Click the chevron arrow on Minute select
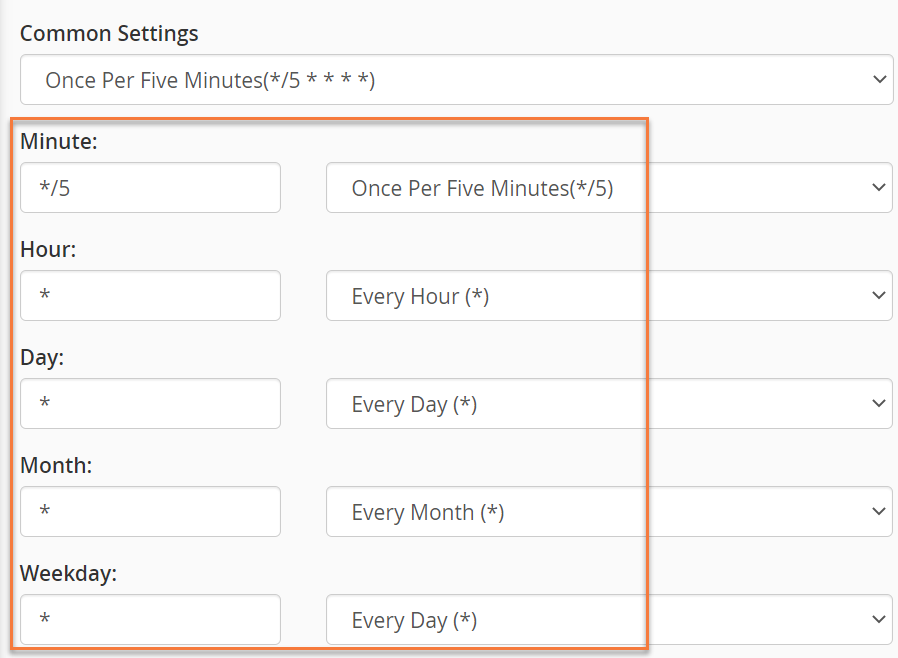This screenshot has height=658, width=898. (879, 188)
